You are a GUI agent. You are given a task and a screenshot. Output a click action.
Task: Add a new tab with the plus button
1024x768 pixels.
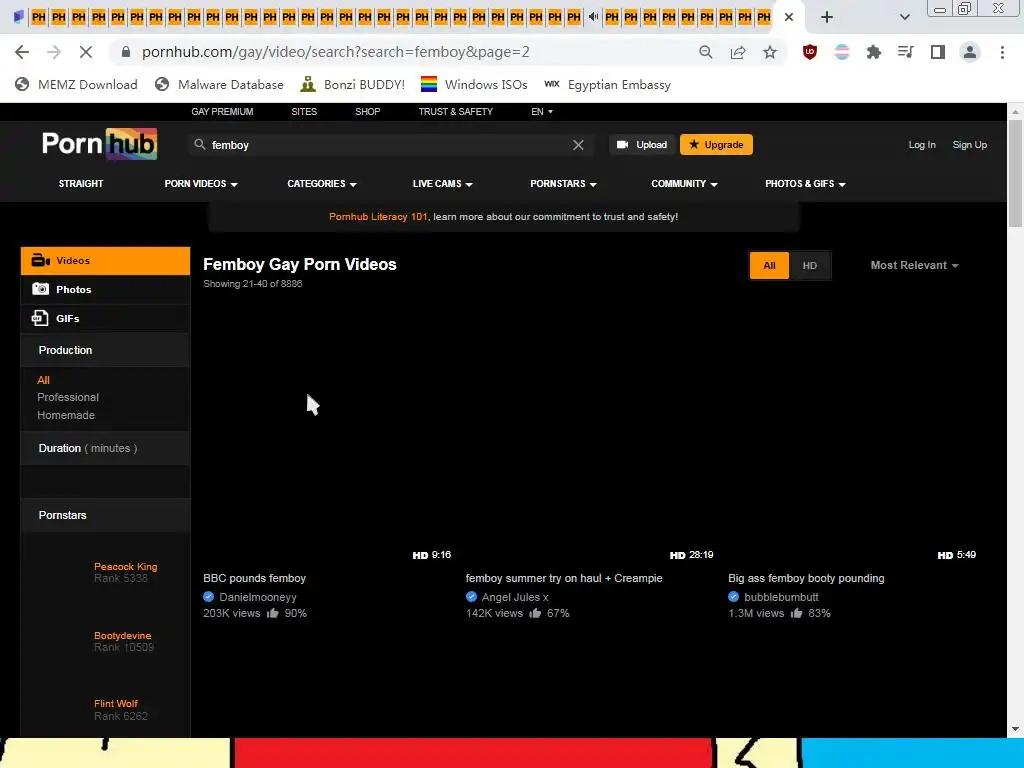click(x=827, y=17)
